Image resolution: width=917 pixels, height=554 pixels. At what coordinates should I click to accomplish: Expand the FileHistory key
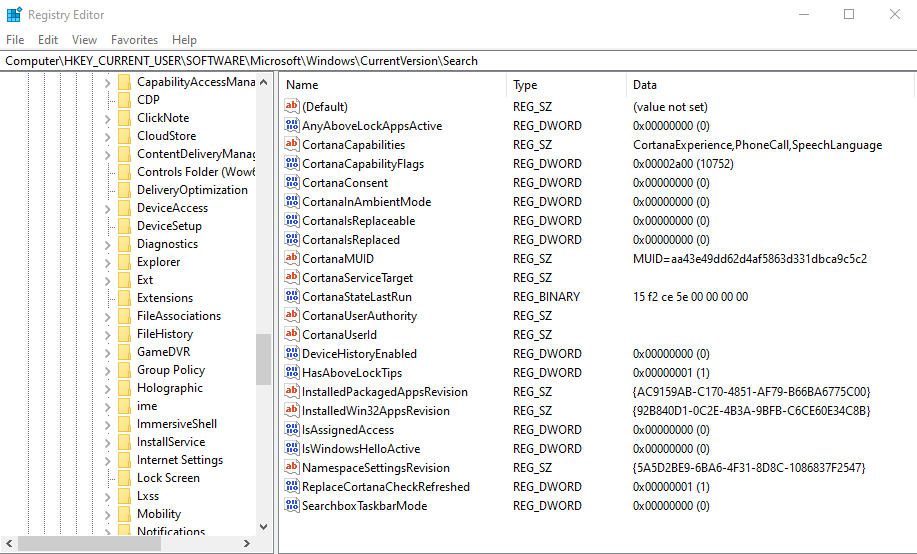point(108,335)
